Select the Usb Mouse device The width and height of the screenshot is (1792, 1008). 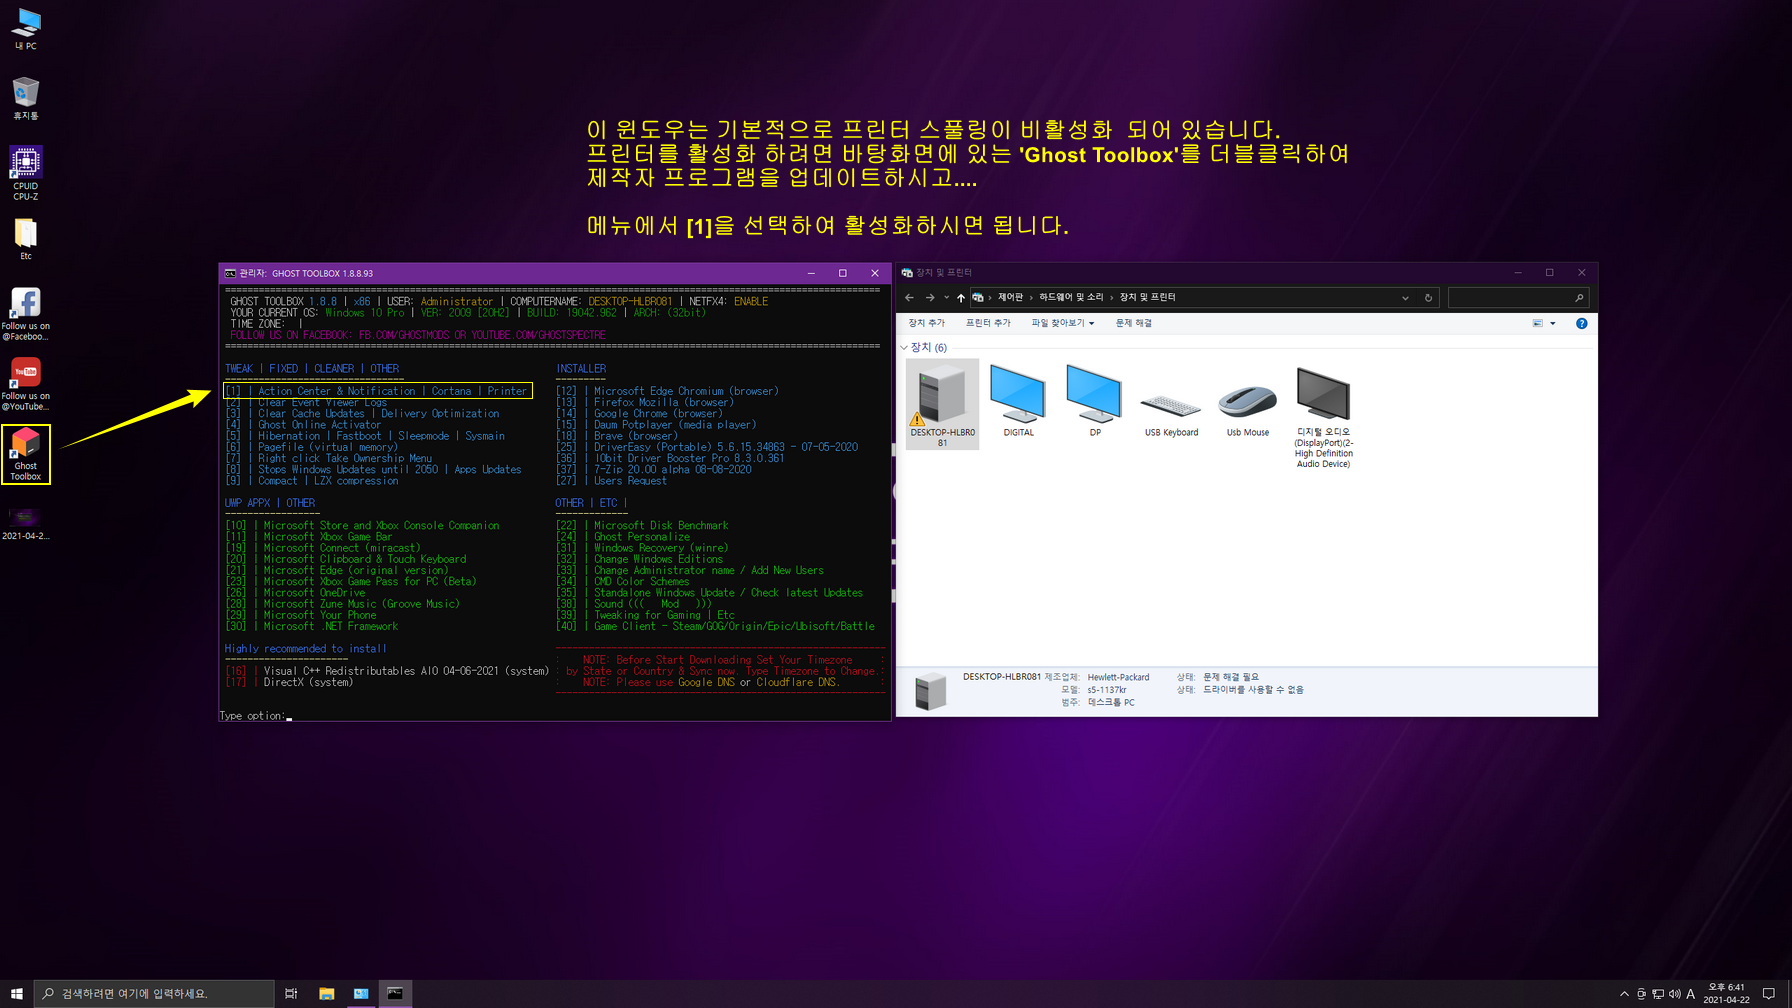[x=1248, y=410]
